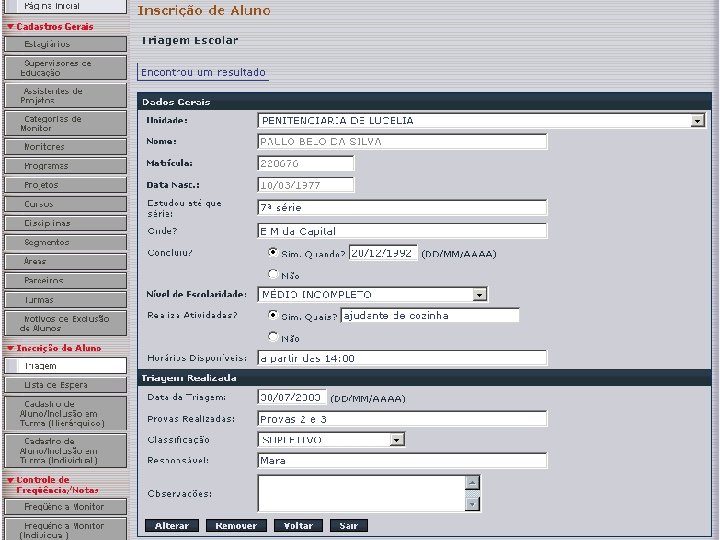Click Observações scroll down arrow
720x540 pixels.
[472, 504]
